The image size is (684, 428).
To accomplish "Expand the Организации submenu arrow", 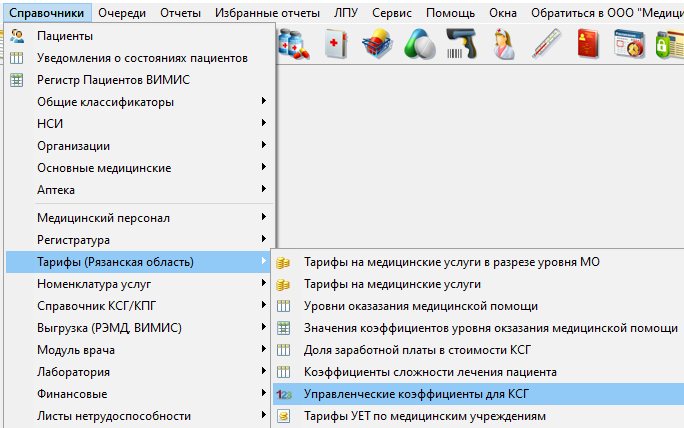I will (x=263, y=144).
